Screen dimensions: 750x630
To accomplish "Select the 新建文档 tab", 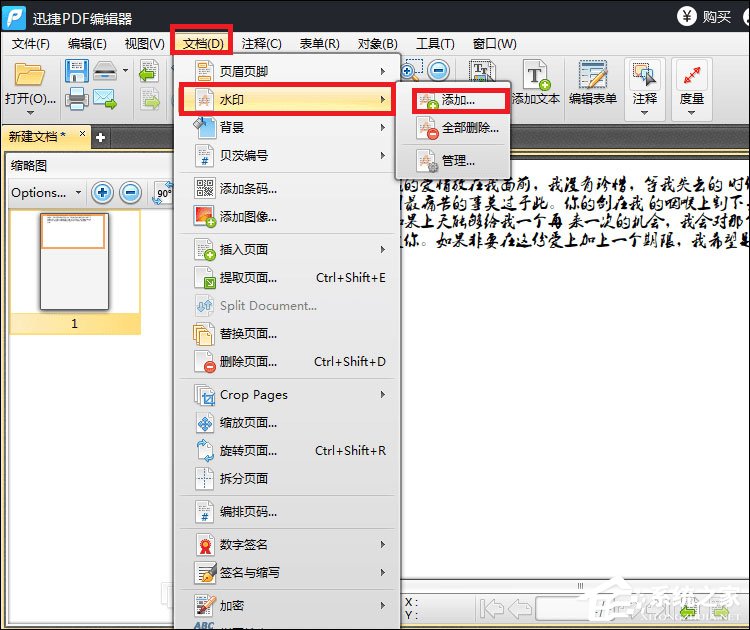I will 37,136.
